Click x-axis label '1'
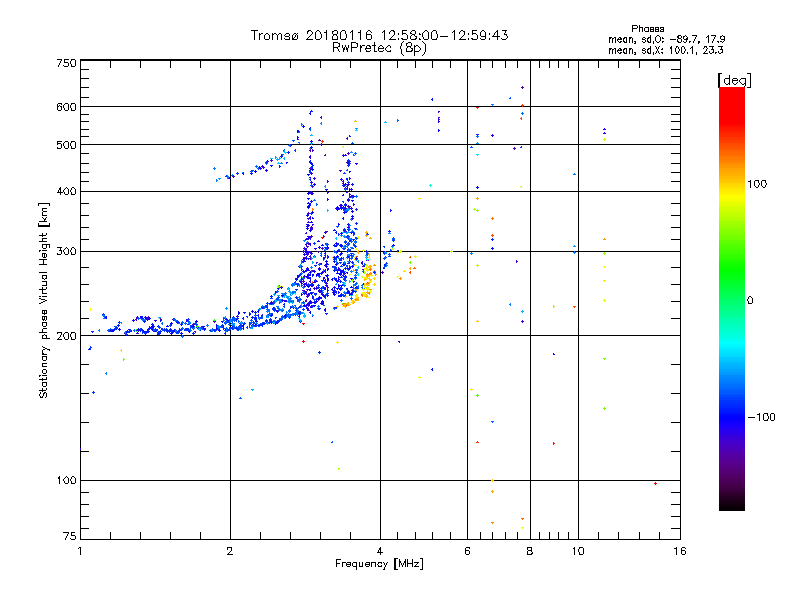The height and width of the screenshot is (600, 800). (x=80, y=551)
